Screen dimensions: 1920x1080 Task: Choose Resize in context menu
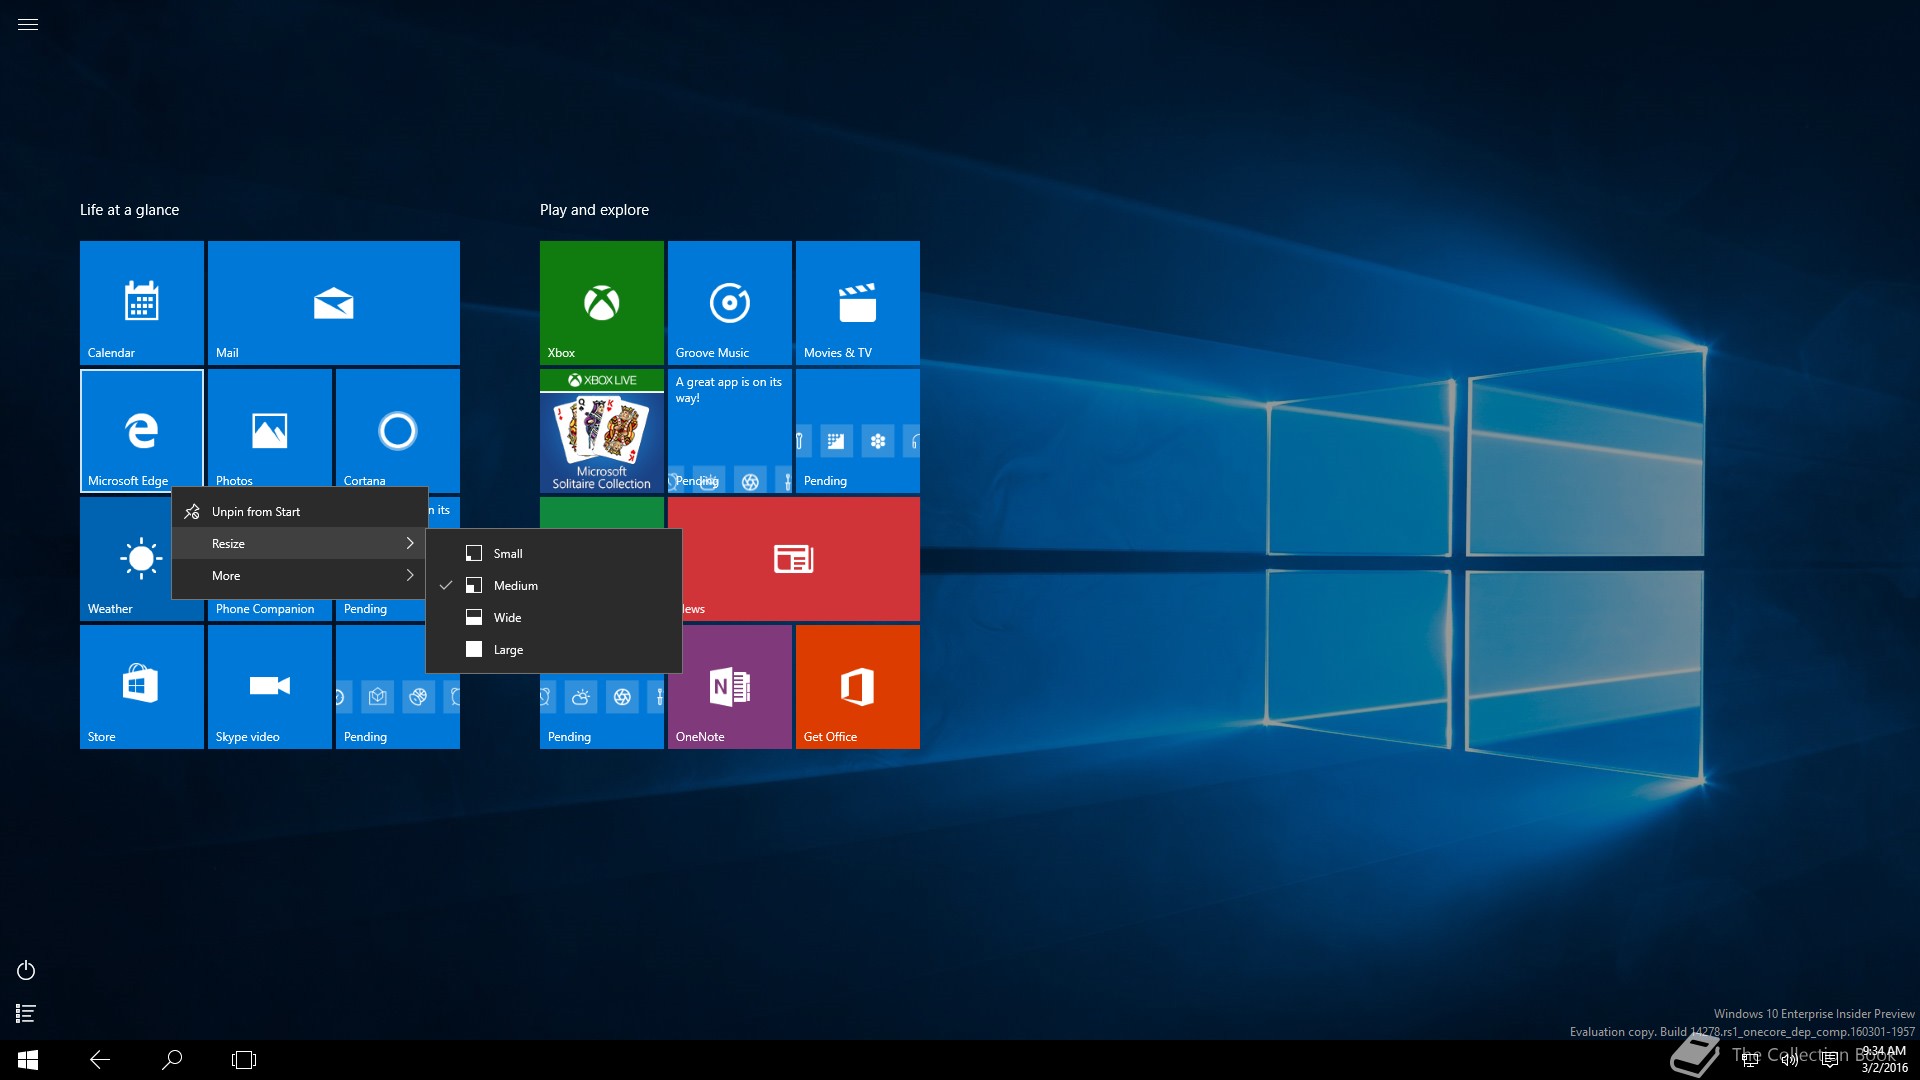[x=300, y=543]
